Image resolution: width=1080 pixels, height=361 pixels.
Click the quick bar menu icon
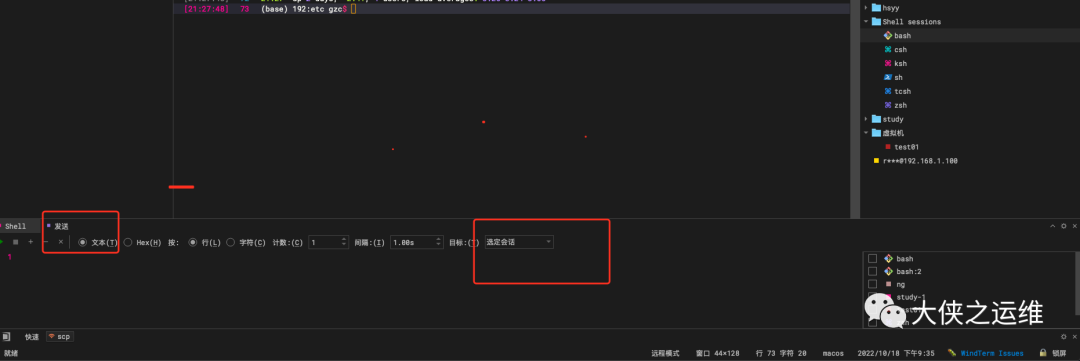tap(6, 337)
